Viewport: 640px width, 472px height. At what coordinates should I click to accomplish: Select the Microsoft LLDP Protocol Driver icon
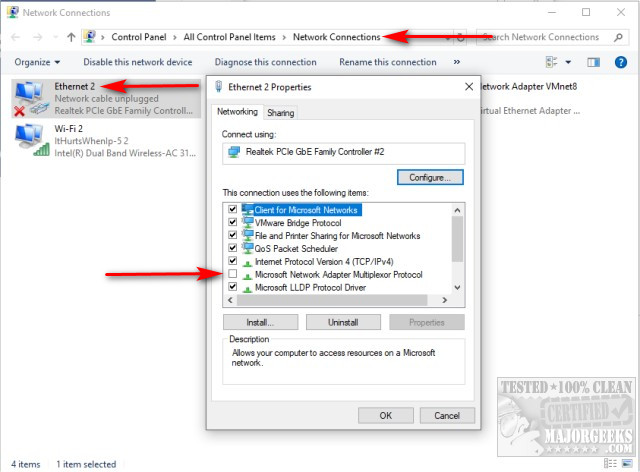(247, 289)
